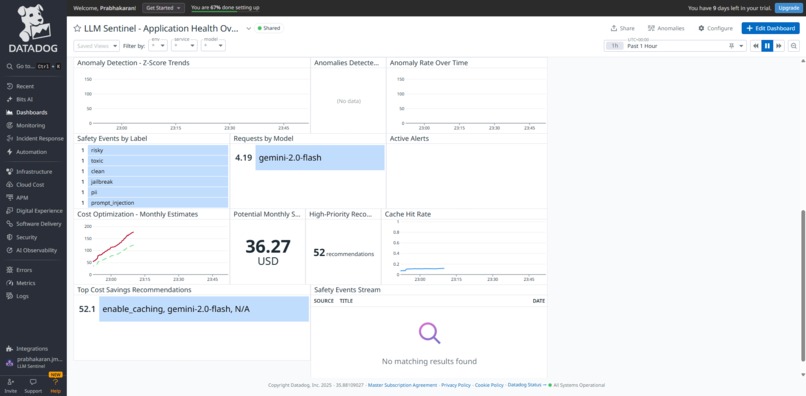Step the time range backward
The height and width of the screenshot is (396, 806).
756,46
